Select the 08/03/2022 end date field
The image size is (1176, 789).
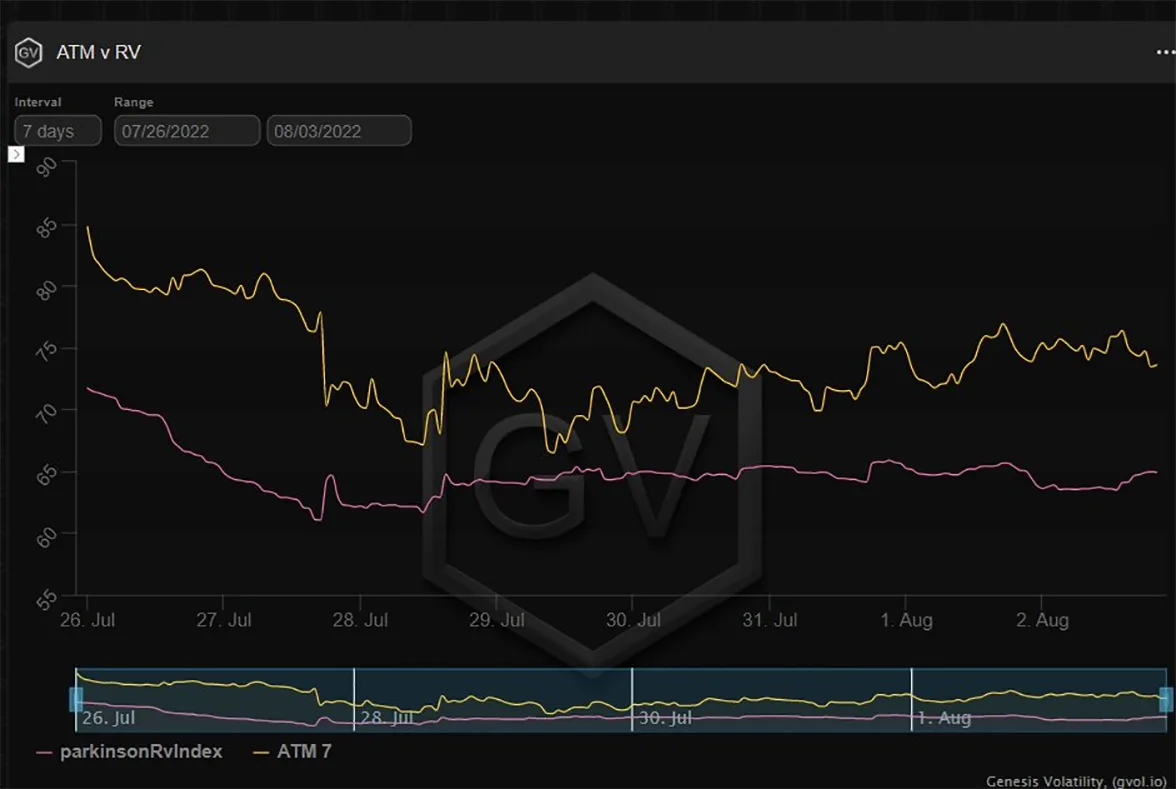click(x=339, y=130)
